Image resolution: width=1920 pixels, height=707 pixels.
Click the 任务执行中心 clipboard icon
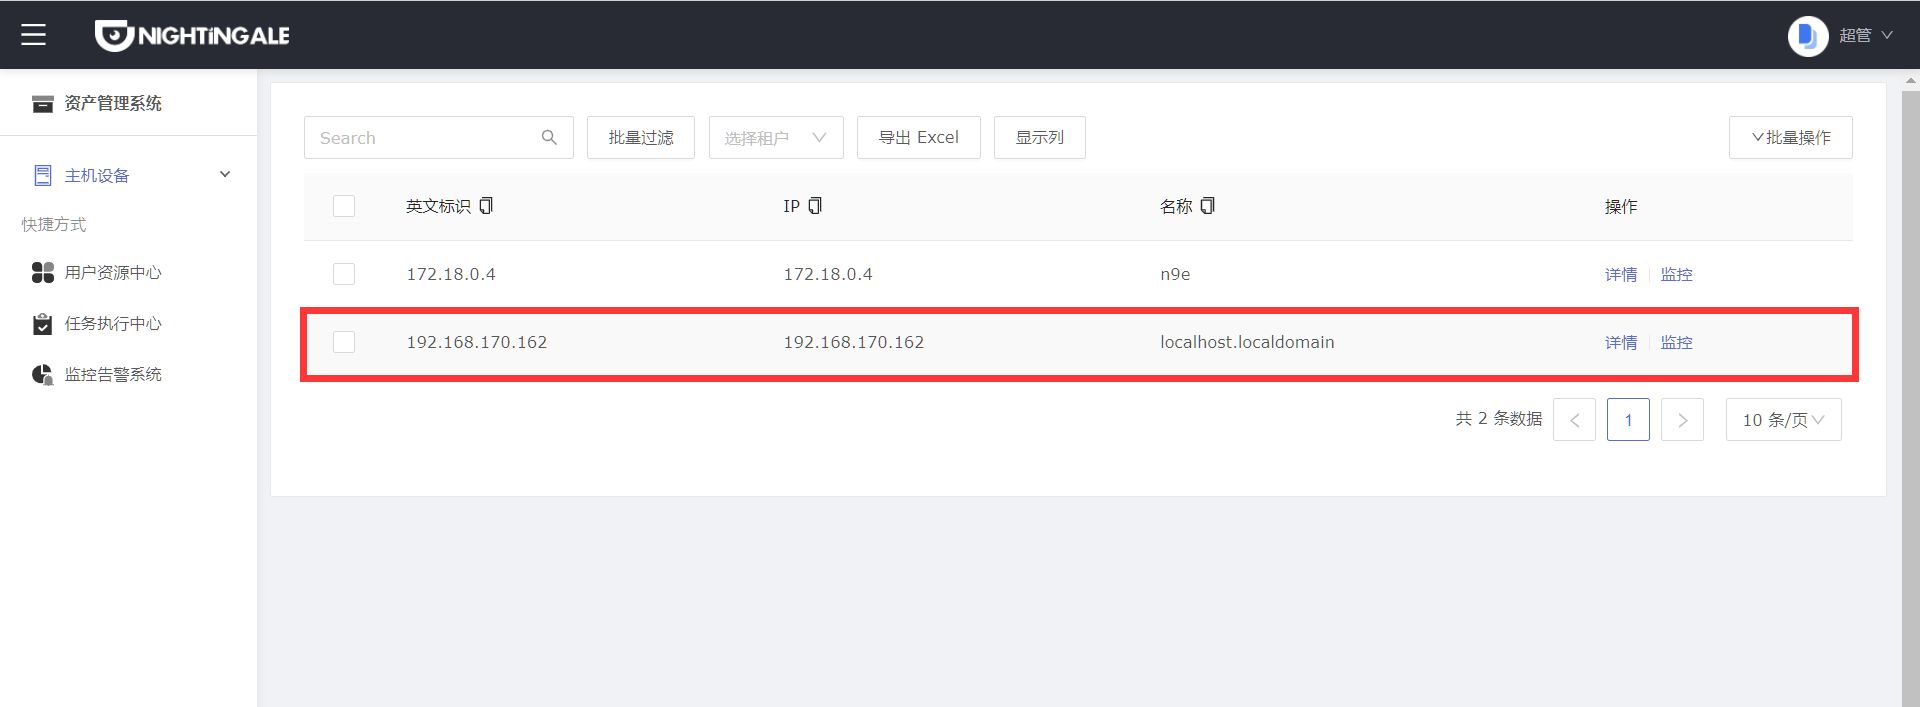tap(42, 324)
